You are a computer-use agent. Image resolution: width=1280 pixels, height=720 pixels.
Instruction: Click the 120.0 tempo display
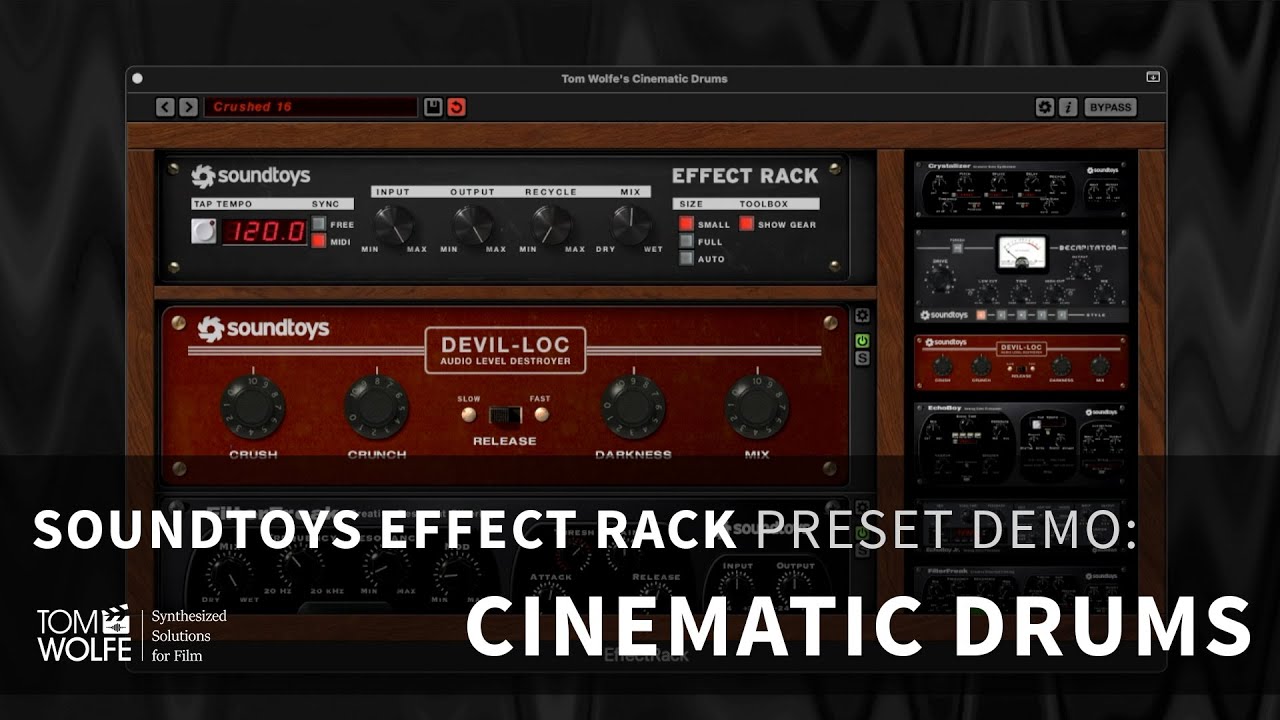point(264,232)
